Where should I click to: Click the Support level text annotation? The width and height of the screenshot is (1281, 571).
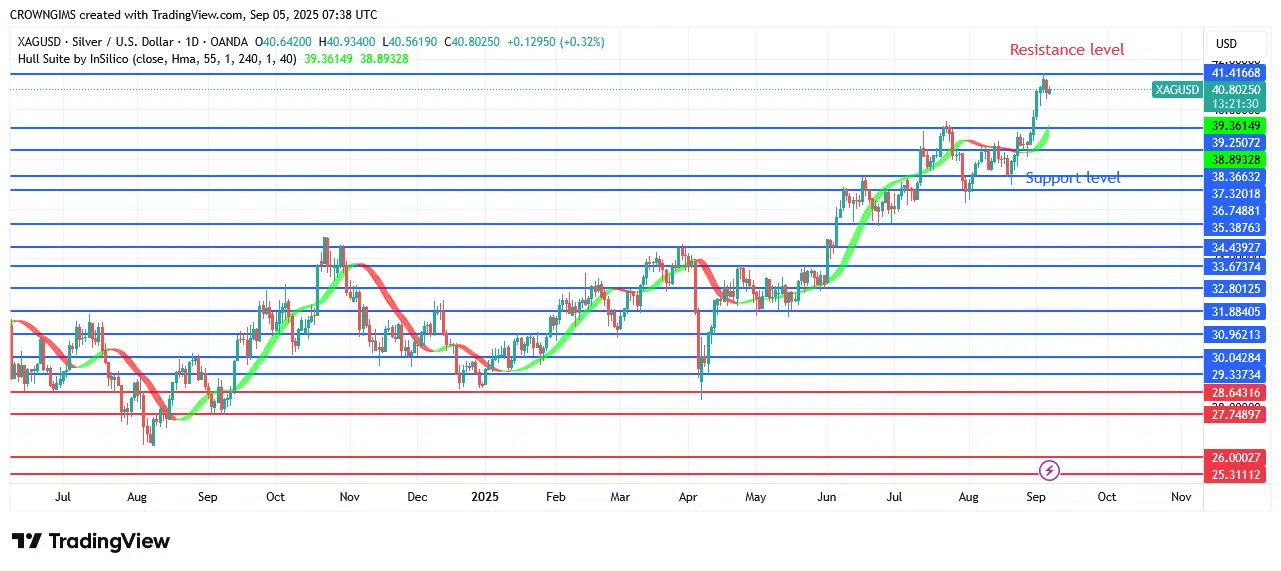pyautogui.click(x=1073, y=178)
